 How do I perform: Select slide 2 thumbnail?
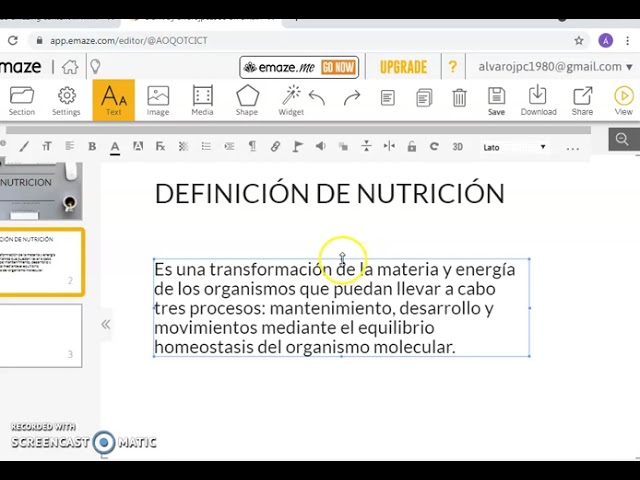click(x=41, y=262)
